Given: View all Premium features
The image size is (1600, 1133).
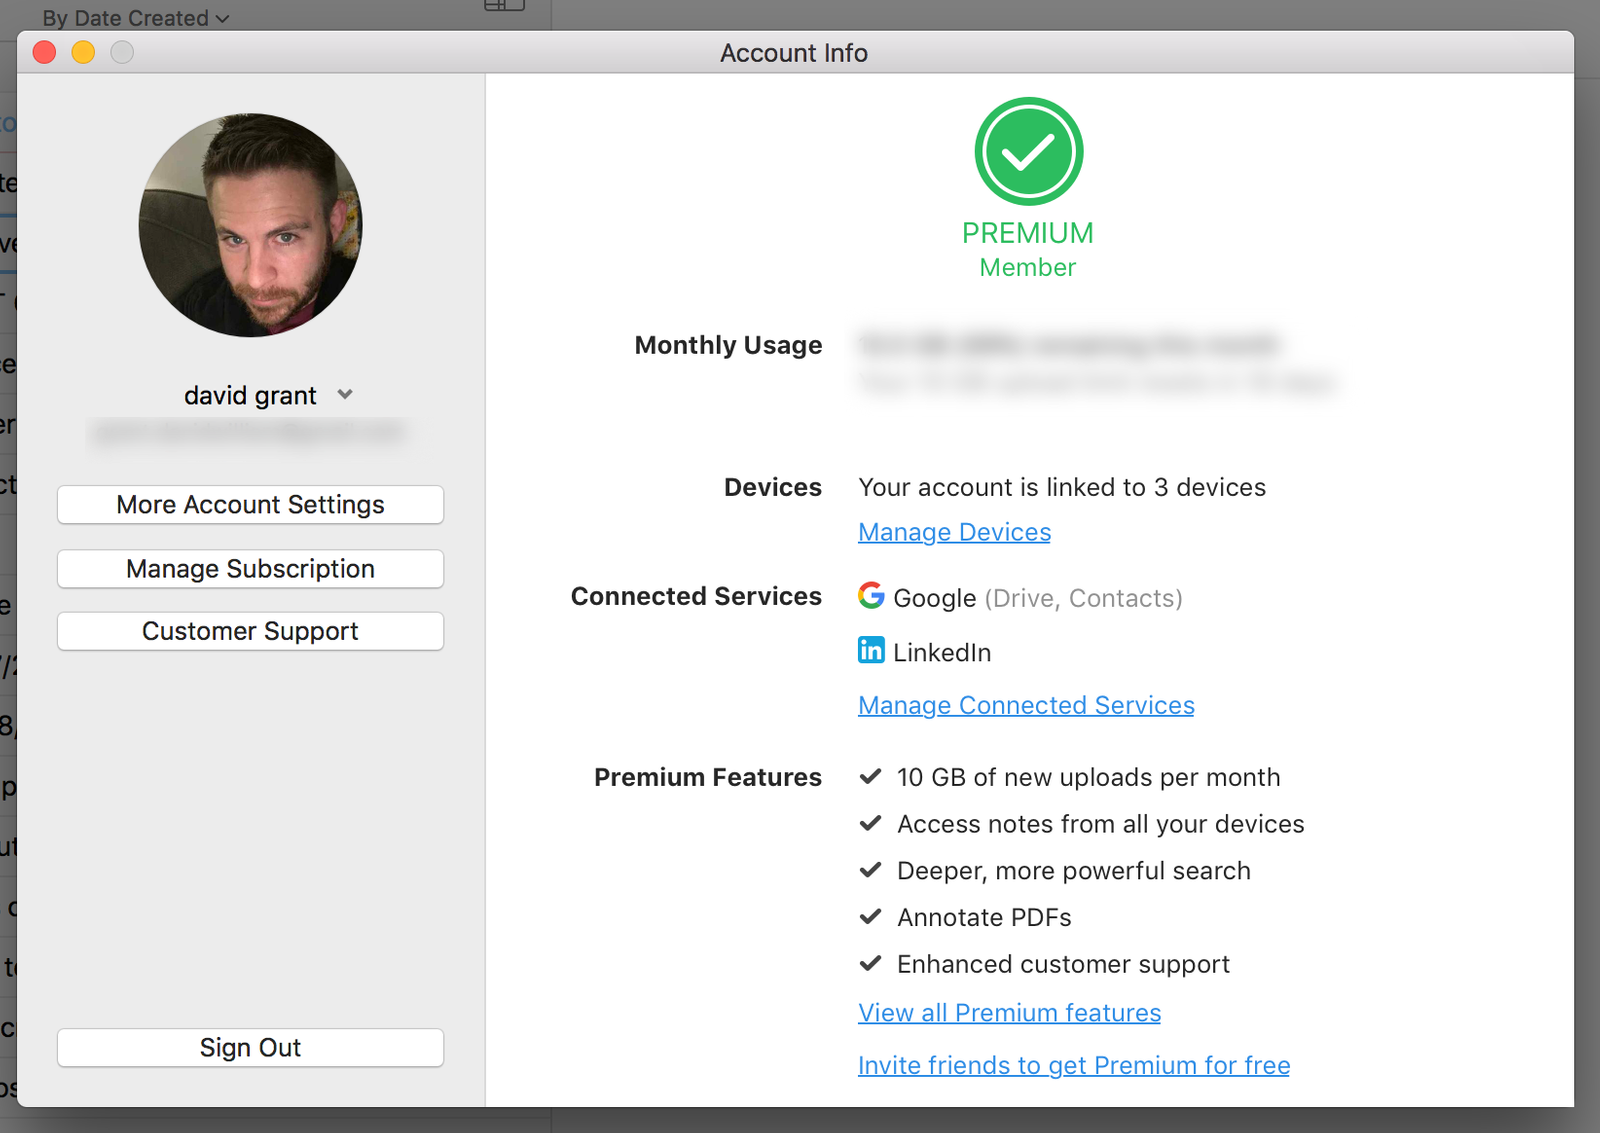Looking at the screenshot, I should pyautogui.click(x=1009, y=1013).
